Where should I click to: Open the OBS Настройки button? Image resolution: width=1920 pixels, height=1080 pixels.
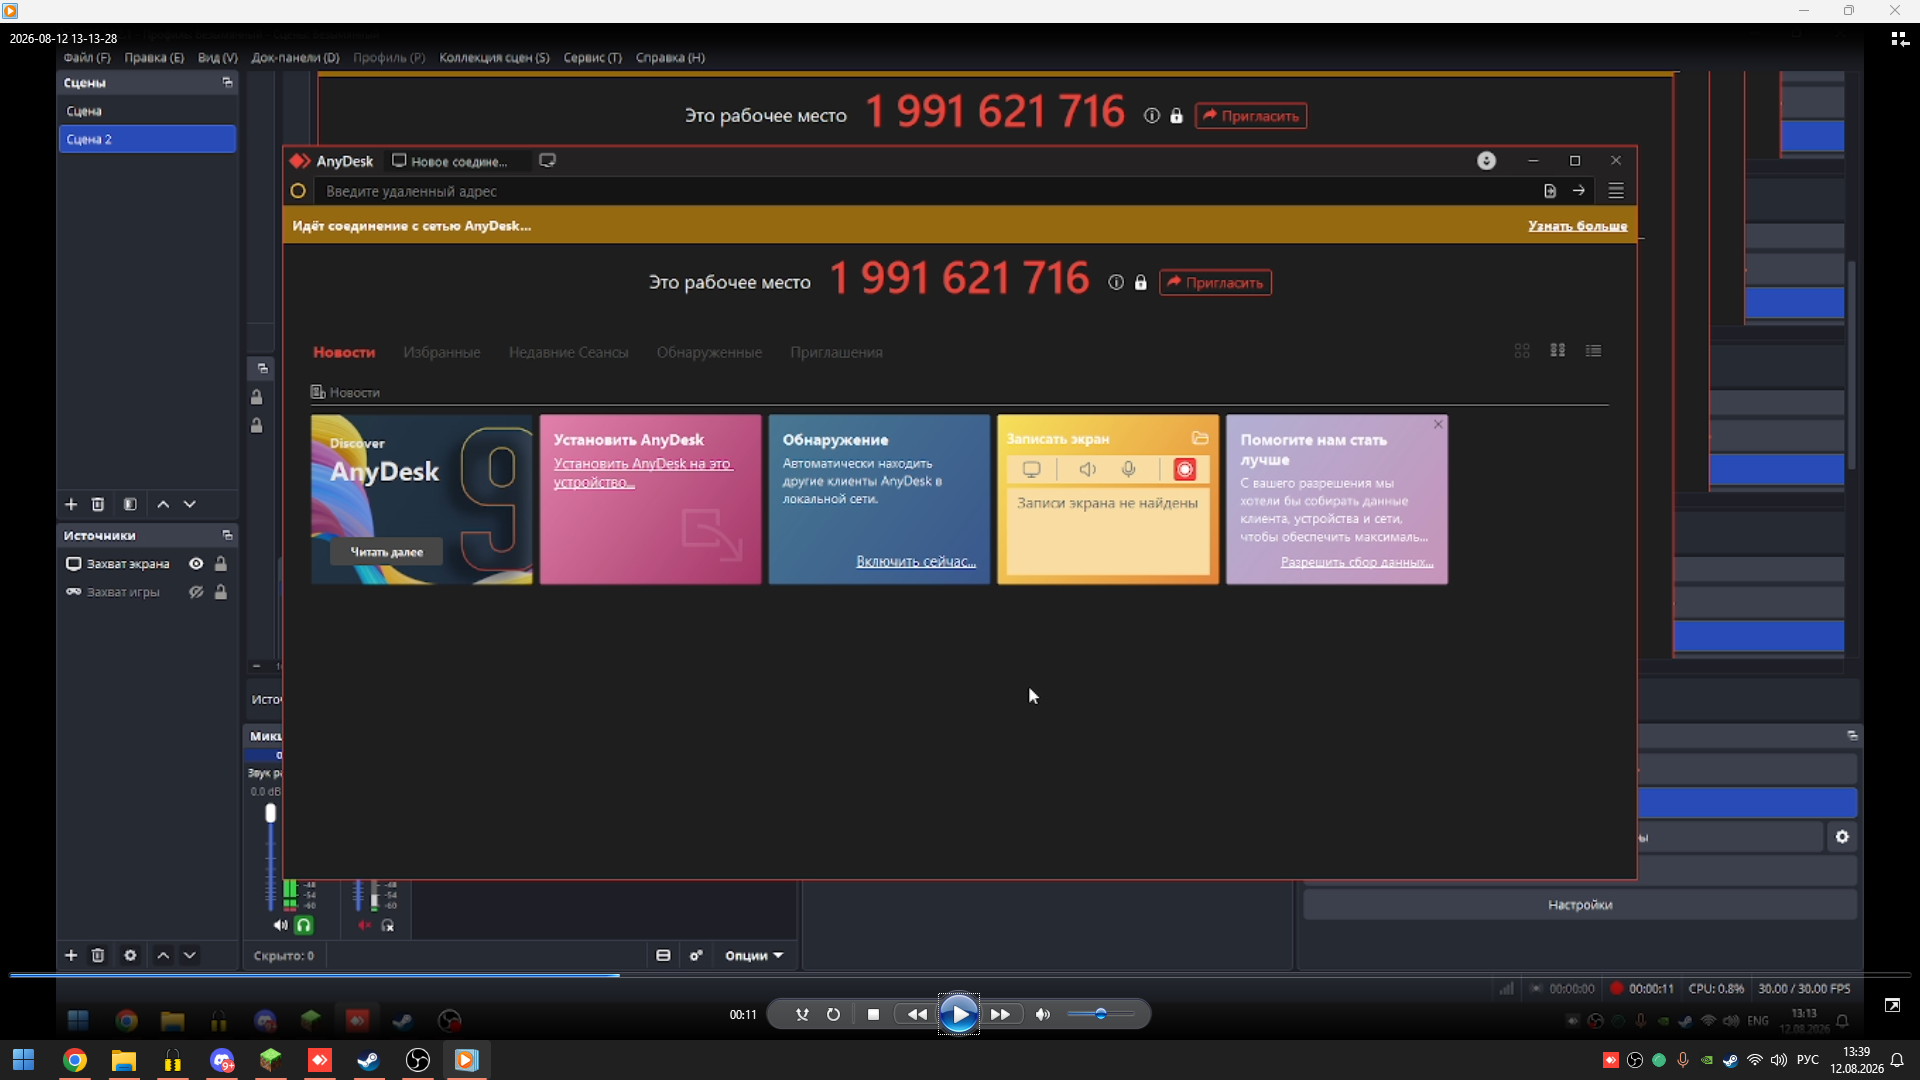tap(1580, 906)
